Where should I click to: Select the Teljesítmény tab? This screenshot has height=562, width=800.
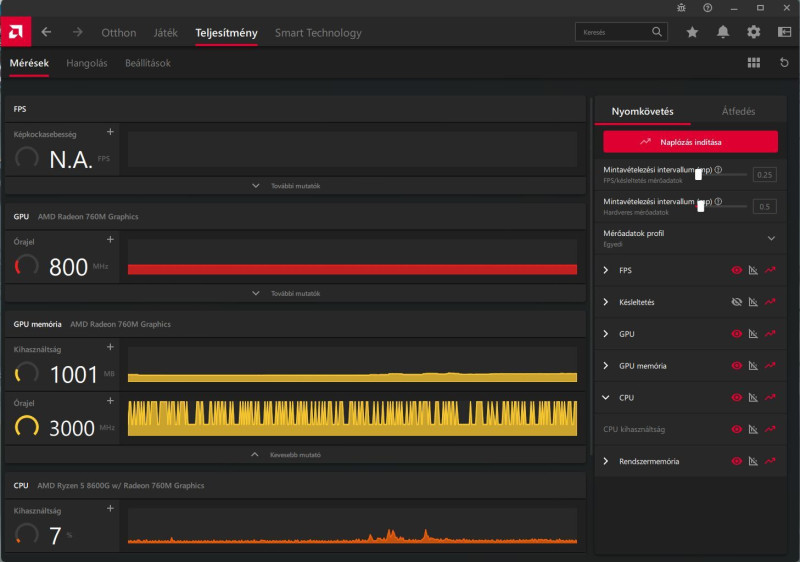[226, 33]
